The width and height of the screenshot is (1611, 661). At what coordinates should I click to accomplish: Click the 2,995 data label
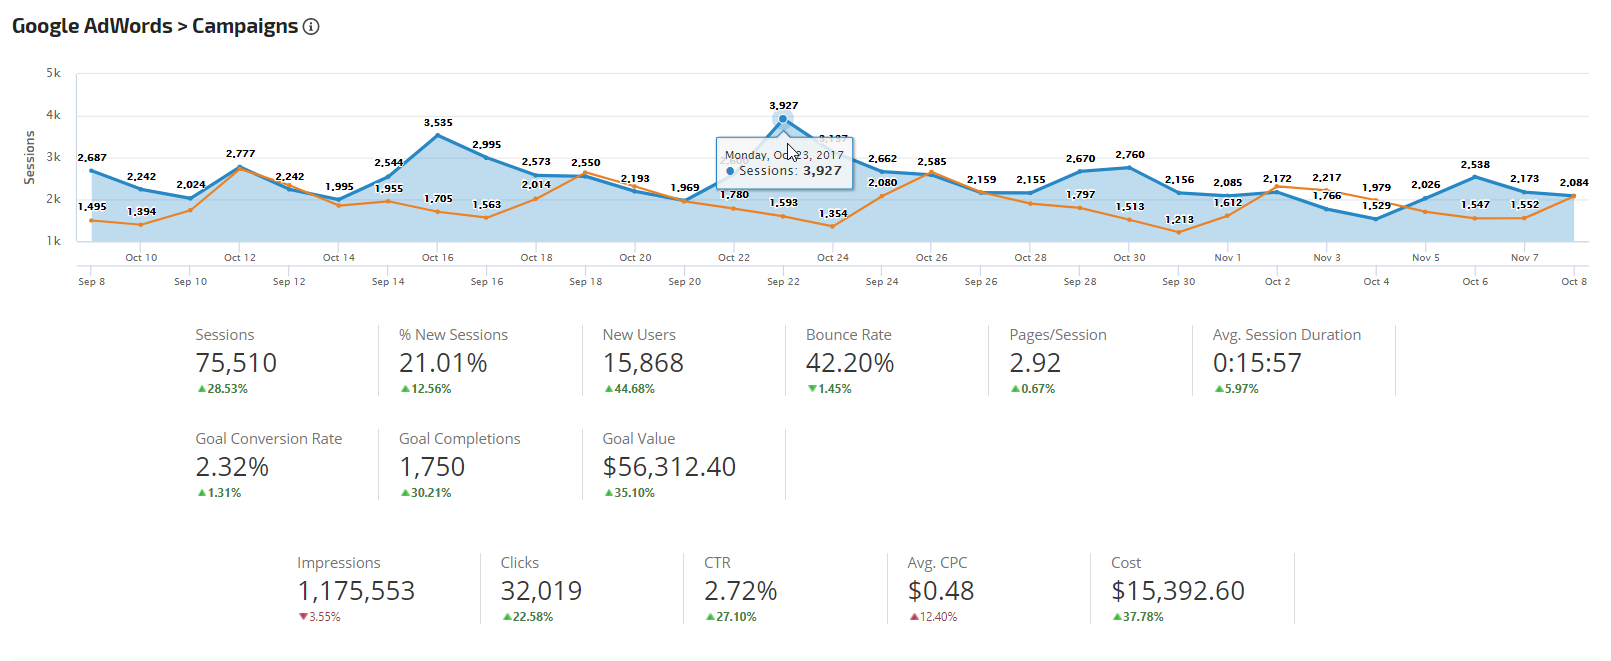coord(487,145)
